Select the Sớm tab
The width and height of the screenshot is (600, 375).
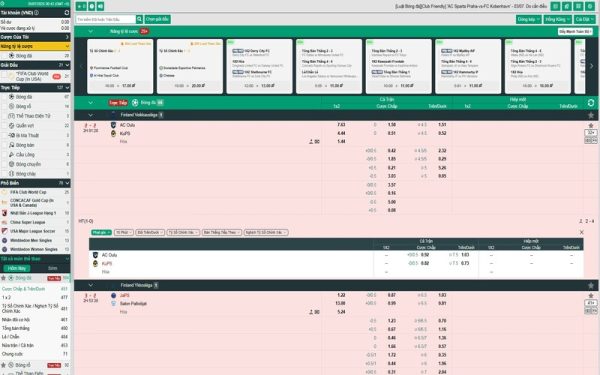coord(52,268)
